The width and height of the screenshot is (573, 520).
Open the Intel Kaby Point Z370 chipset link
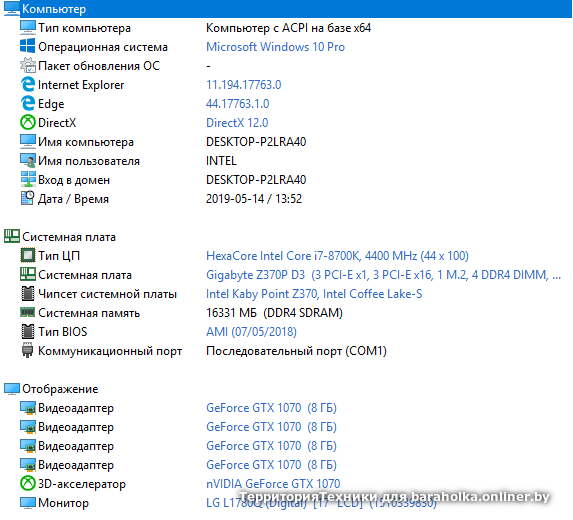point(314,294)
